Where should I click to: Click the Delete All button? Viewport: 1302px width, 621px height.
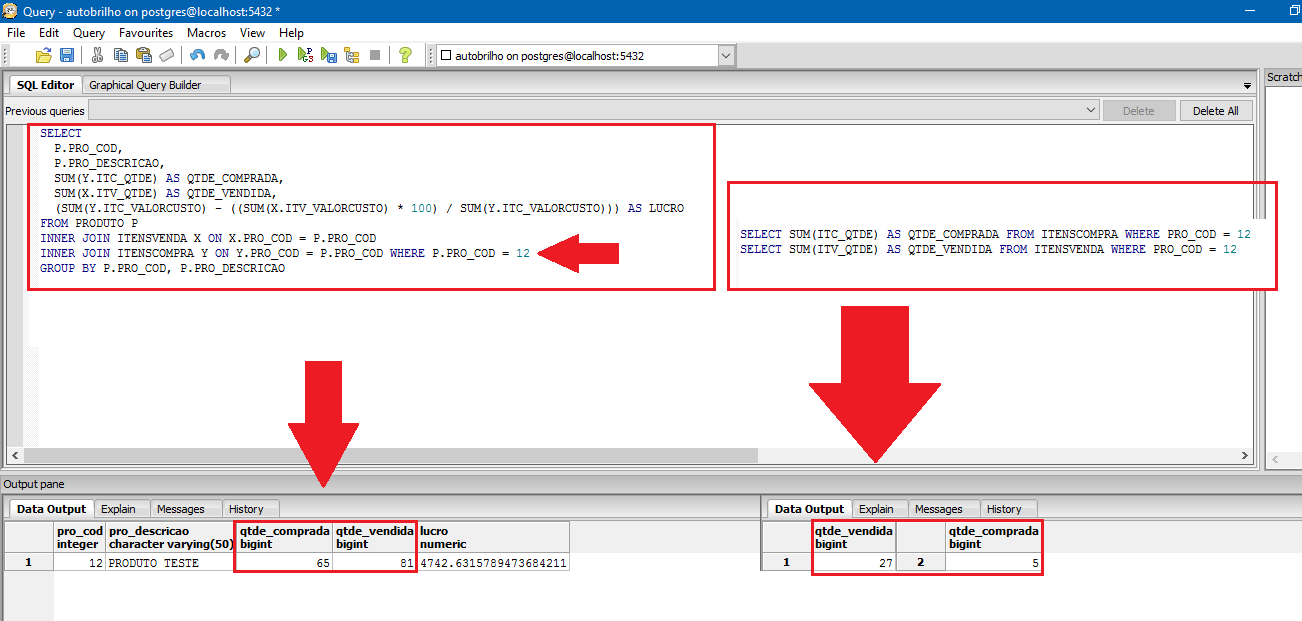pyautogui.click(x=1215, y=111)
